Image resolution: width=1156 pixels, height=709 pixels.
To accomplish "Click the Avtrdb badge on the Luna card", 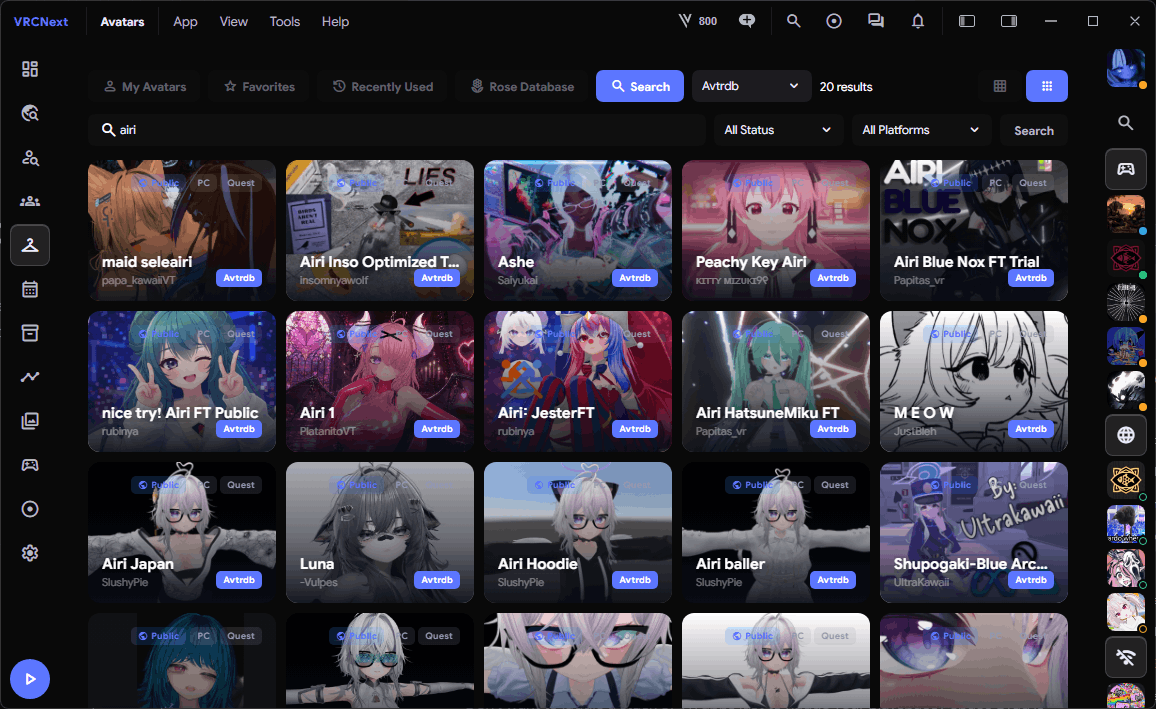I will coord(437,580).
